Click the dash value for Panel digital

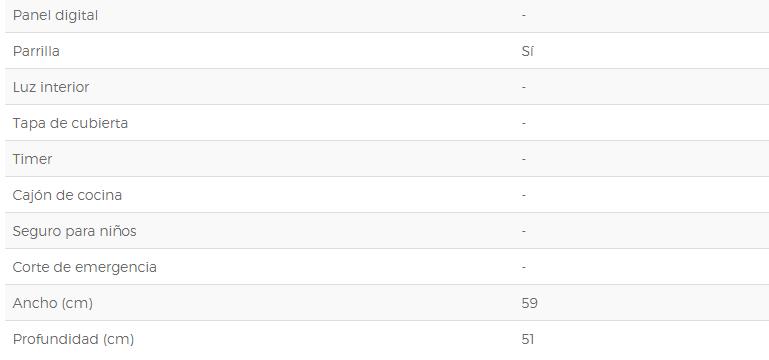pyautogui.click(x=524, y=16)
